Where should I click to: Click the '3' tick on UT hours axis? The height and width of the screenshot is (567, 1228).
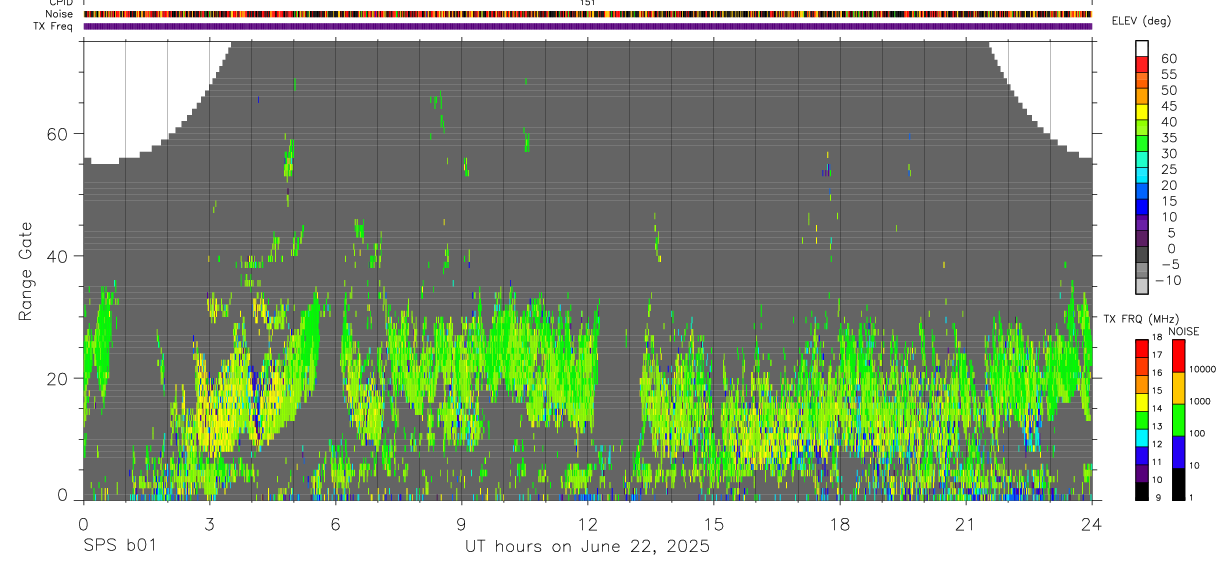pyautogui.click(x=209, y=523)
